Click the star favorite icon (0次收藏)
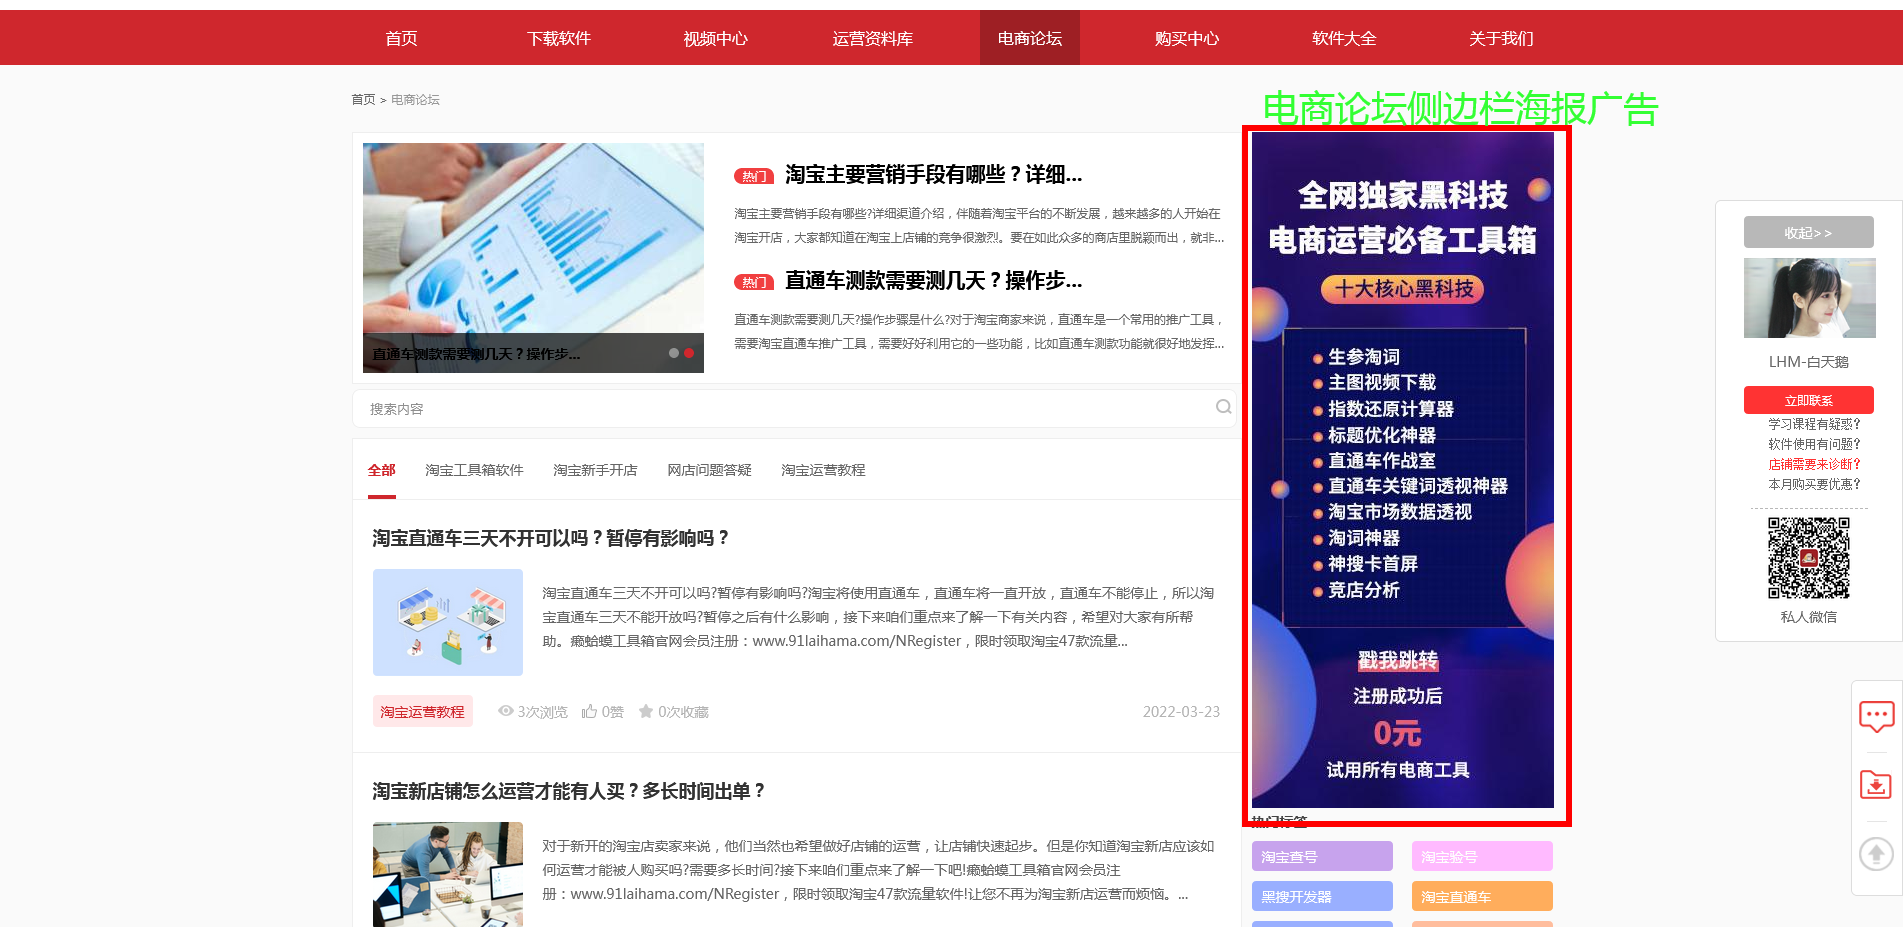The width and height of the screenshot is (1903, 927). pyautogui.click(x=646, y=711)
